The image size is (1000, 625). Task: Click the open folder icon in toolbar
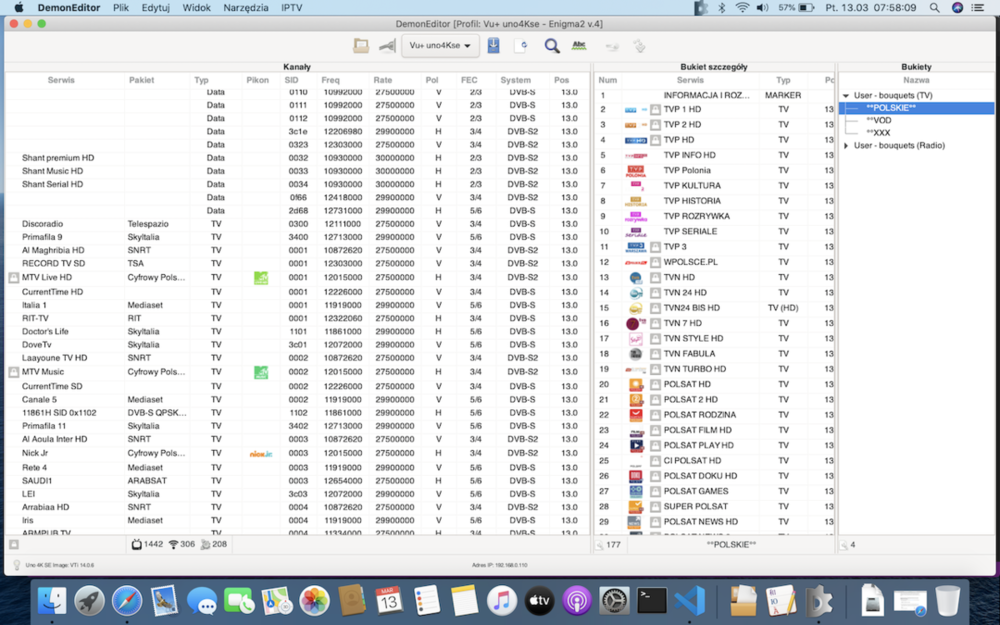point(361,46)
